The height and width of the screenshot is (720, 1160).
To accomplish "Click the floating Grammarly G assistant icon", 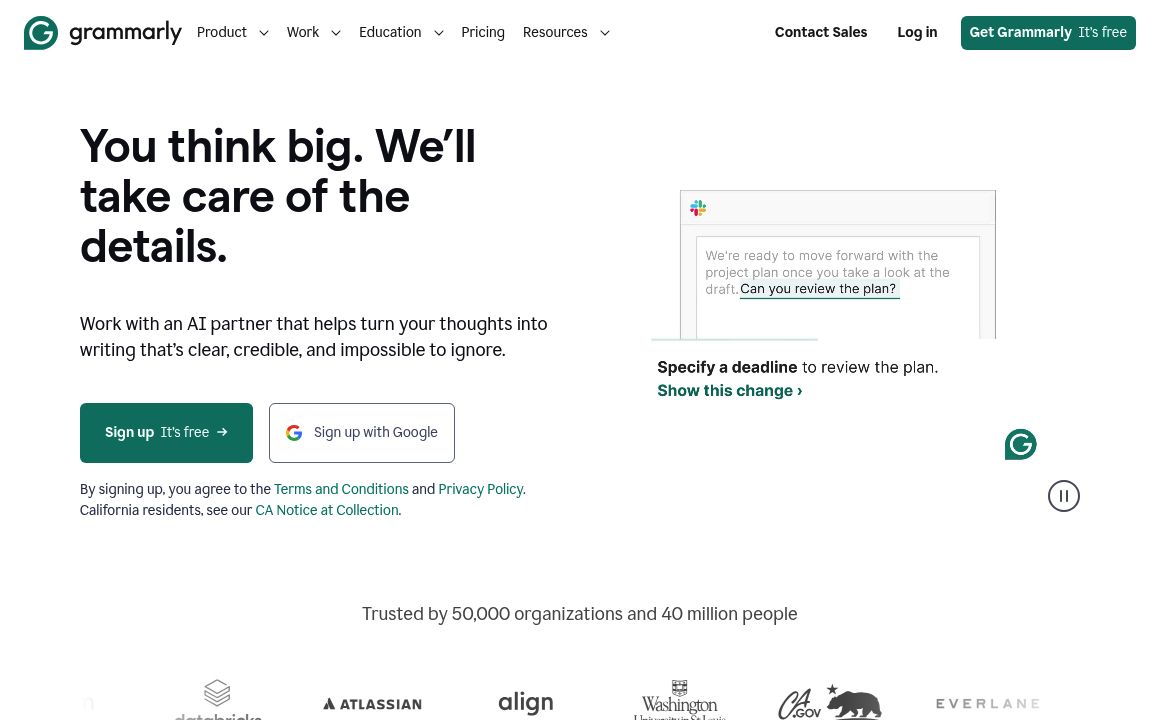I will 1020,444.
